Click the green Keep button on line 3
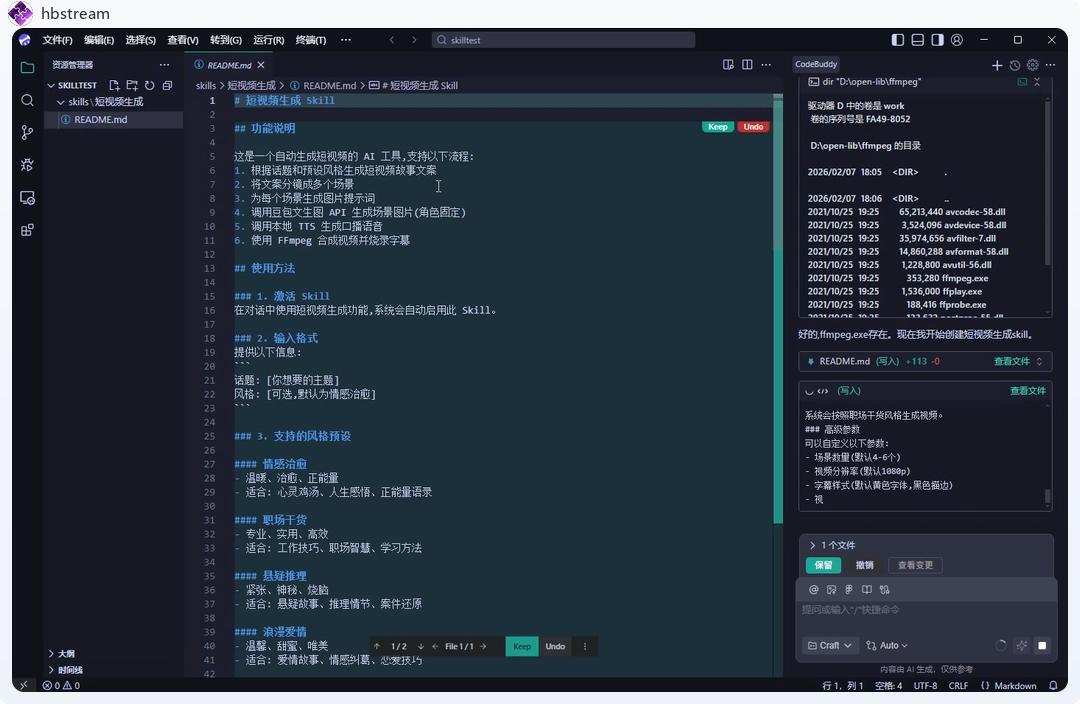The image size is (1080, 704). click(718, 127)
